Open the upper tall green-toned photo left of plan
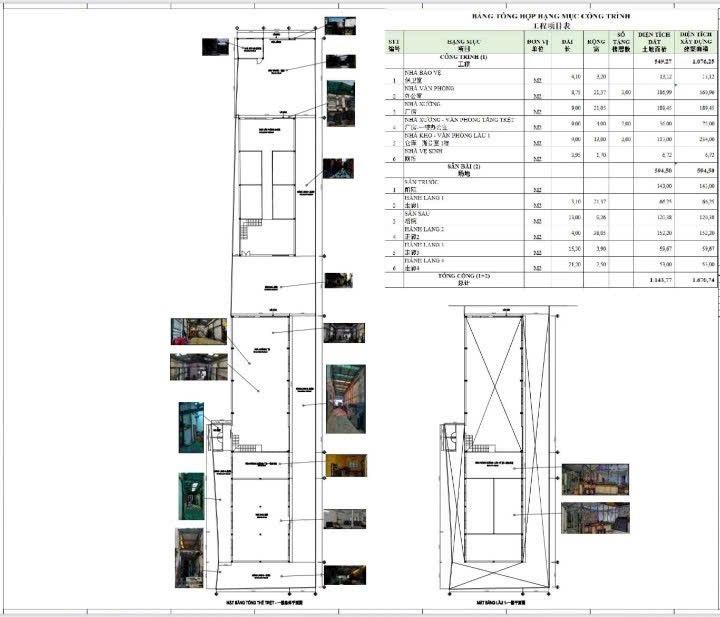Screen dimensions: 720x617 [191, 427]
